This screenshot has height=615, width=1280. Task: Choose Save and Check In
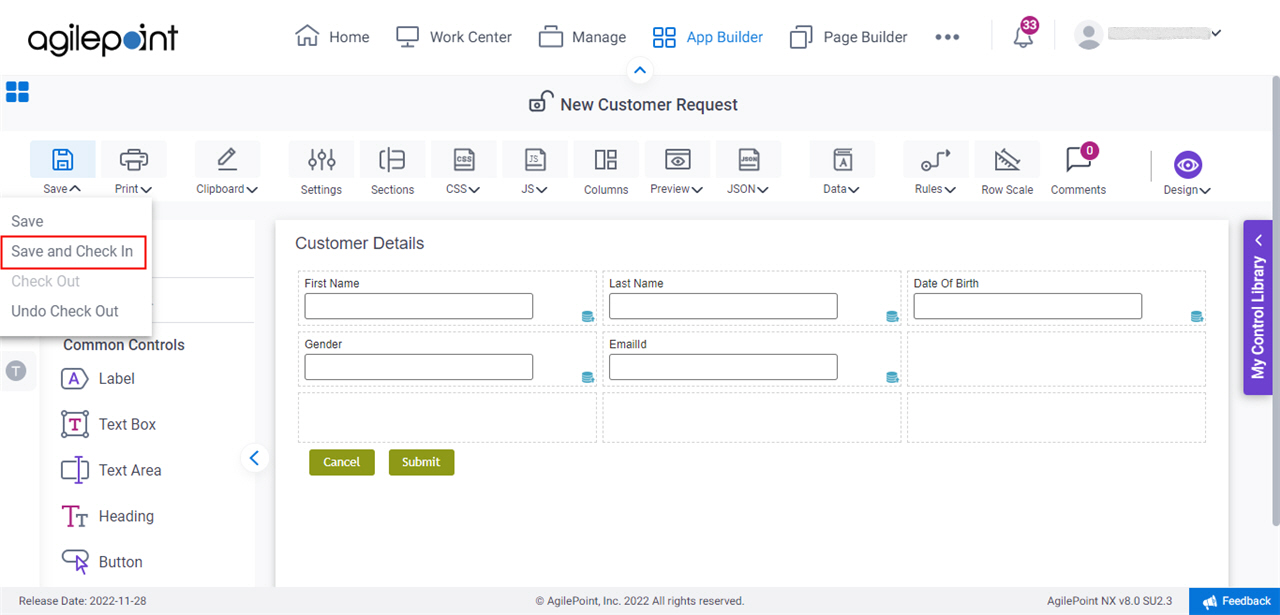[72, 251]
